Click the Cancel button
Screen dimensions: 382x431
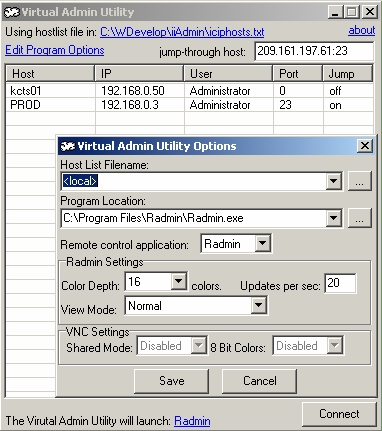[260, 381]
